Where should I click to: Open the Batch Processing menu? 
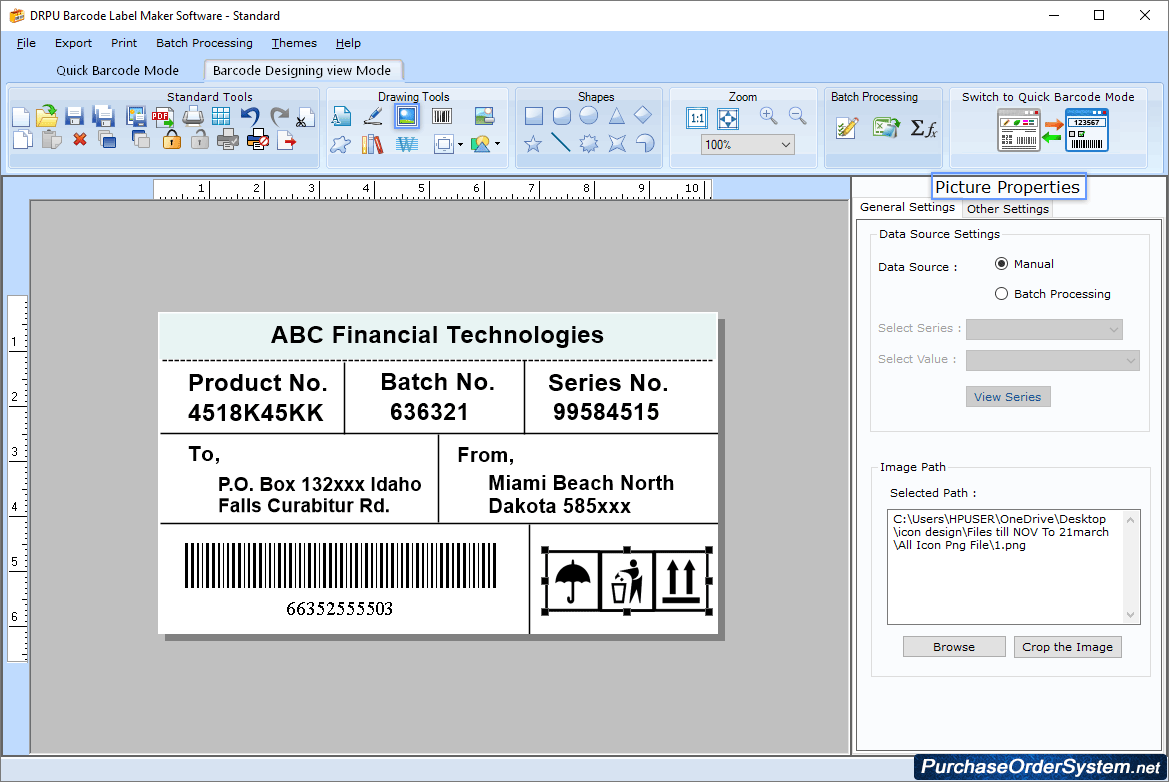(x=204, y=43)
